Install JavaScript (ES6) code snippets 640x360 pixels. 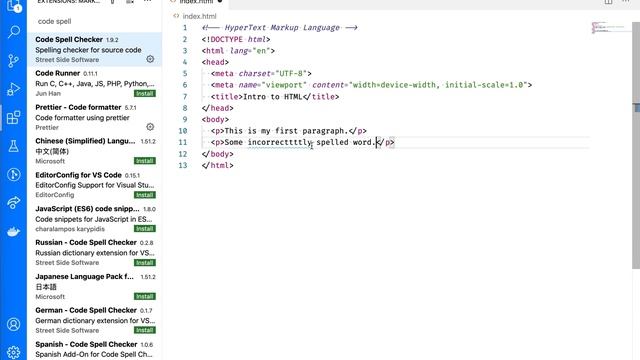(145, 229)
